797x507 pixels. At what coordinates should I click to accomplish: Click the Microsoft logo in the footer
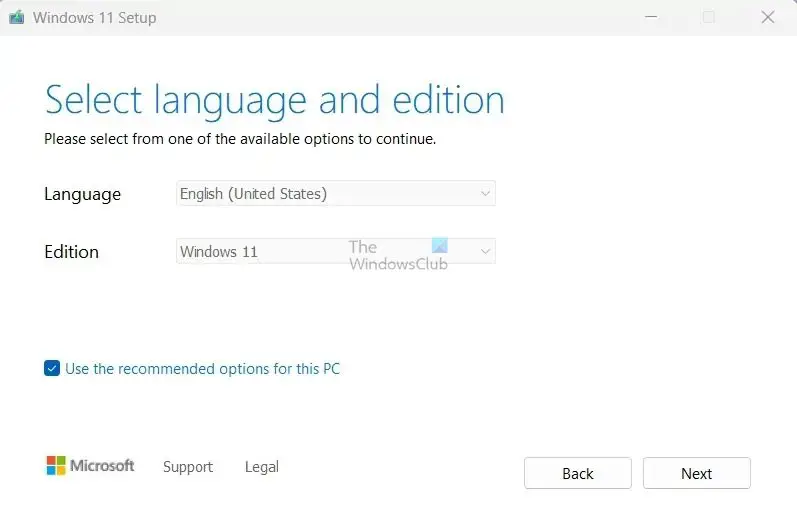pyautogui.click(x=90, y=465)
